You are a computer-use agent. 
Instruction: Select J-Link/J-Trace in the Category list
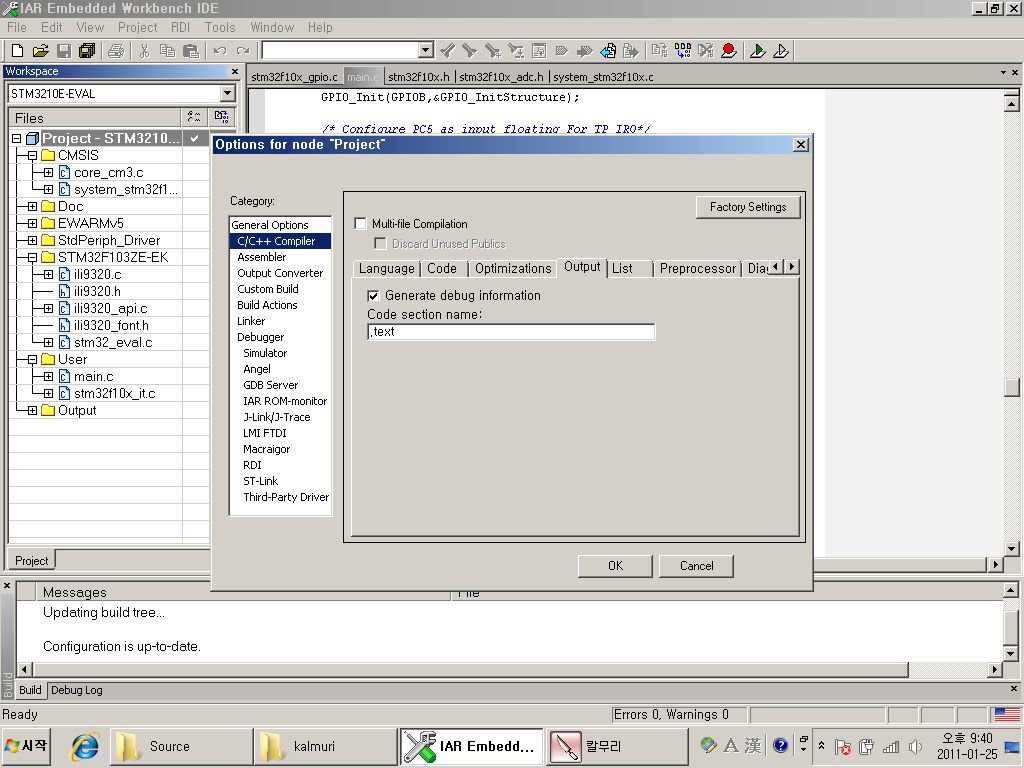pyautogui.click(x=277, y=417)
